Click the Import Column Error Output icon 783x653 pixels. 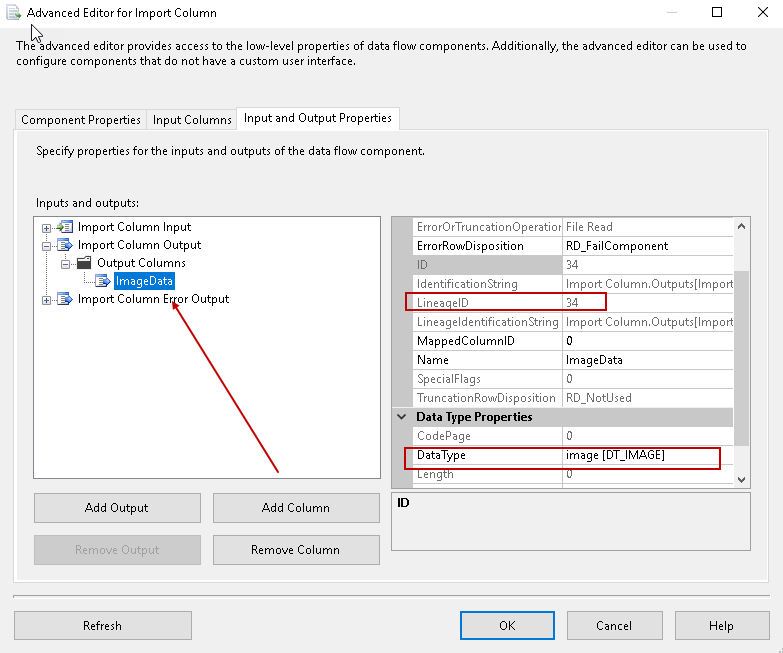[65, 299]
